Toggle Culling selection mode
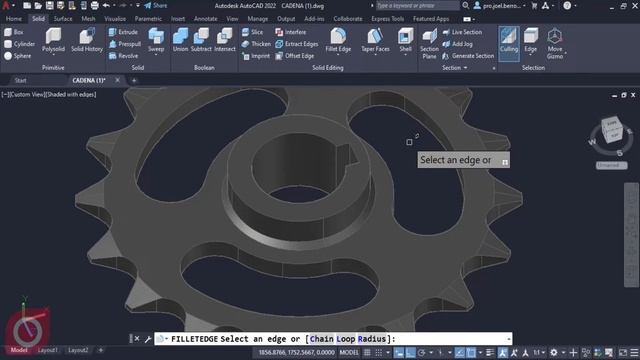The image size is (640, 360). pos(509,43)
